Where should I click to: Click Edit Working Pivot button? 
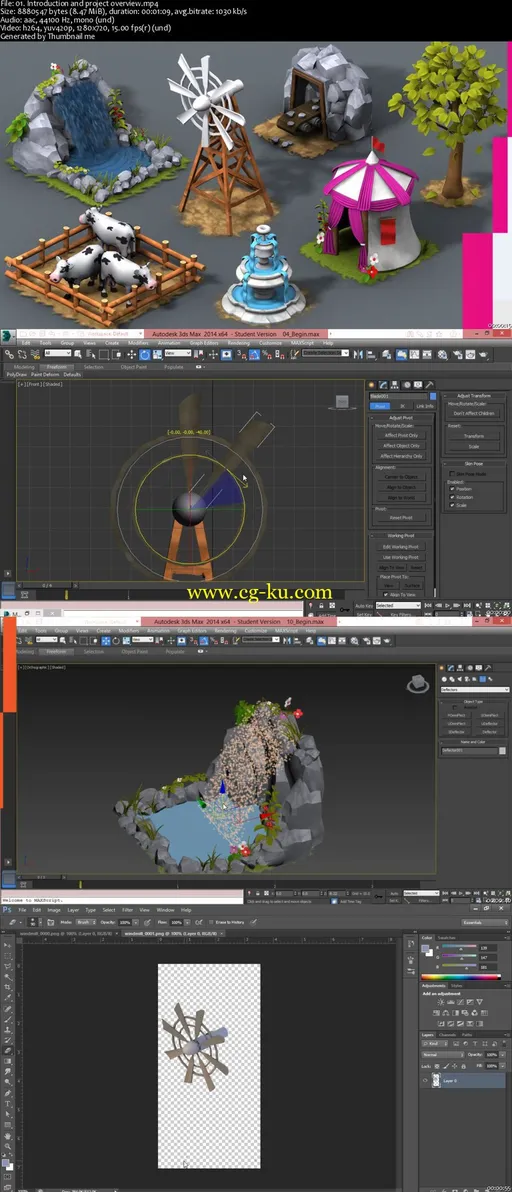coord(401,547)
